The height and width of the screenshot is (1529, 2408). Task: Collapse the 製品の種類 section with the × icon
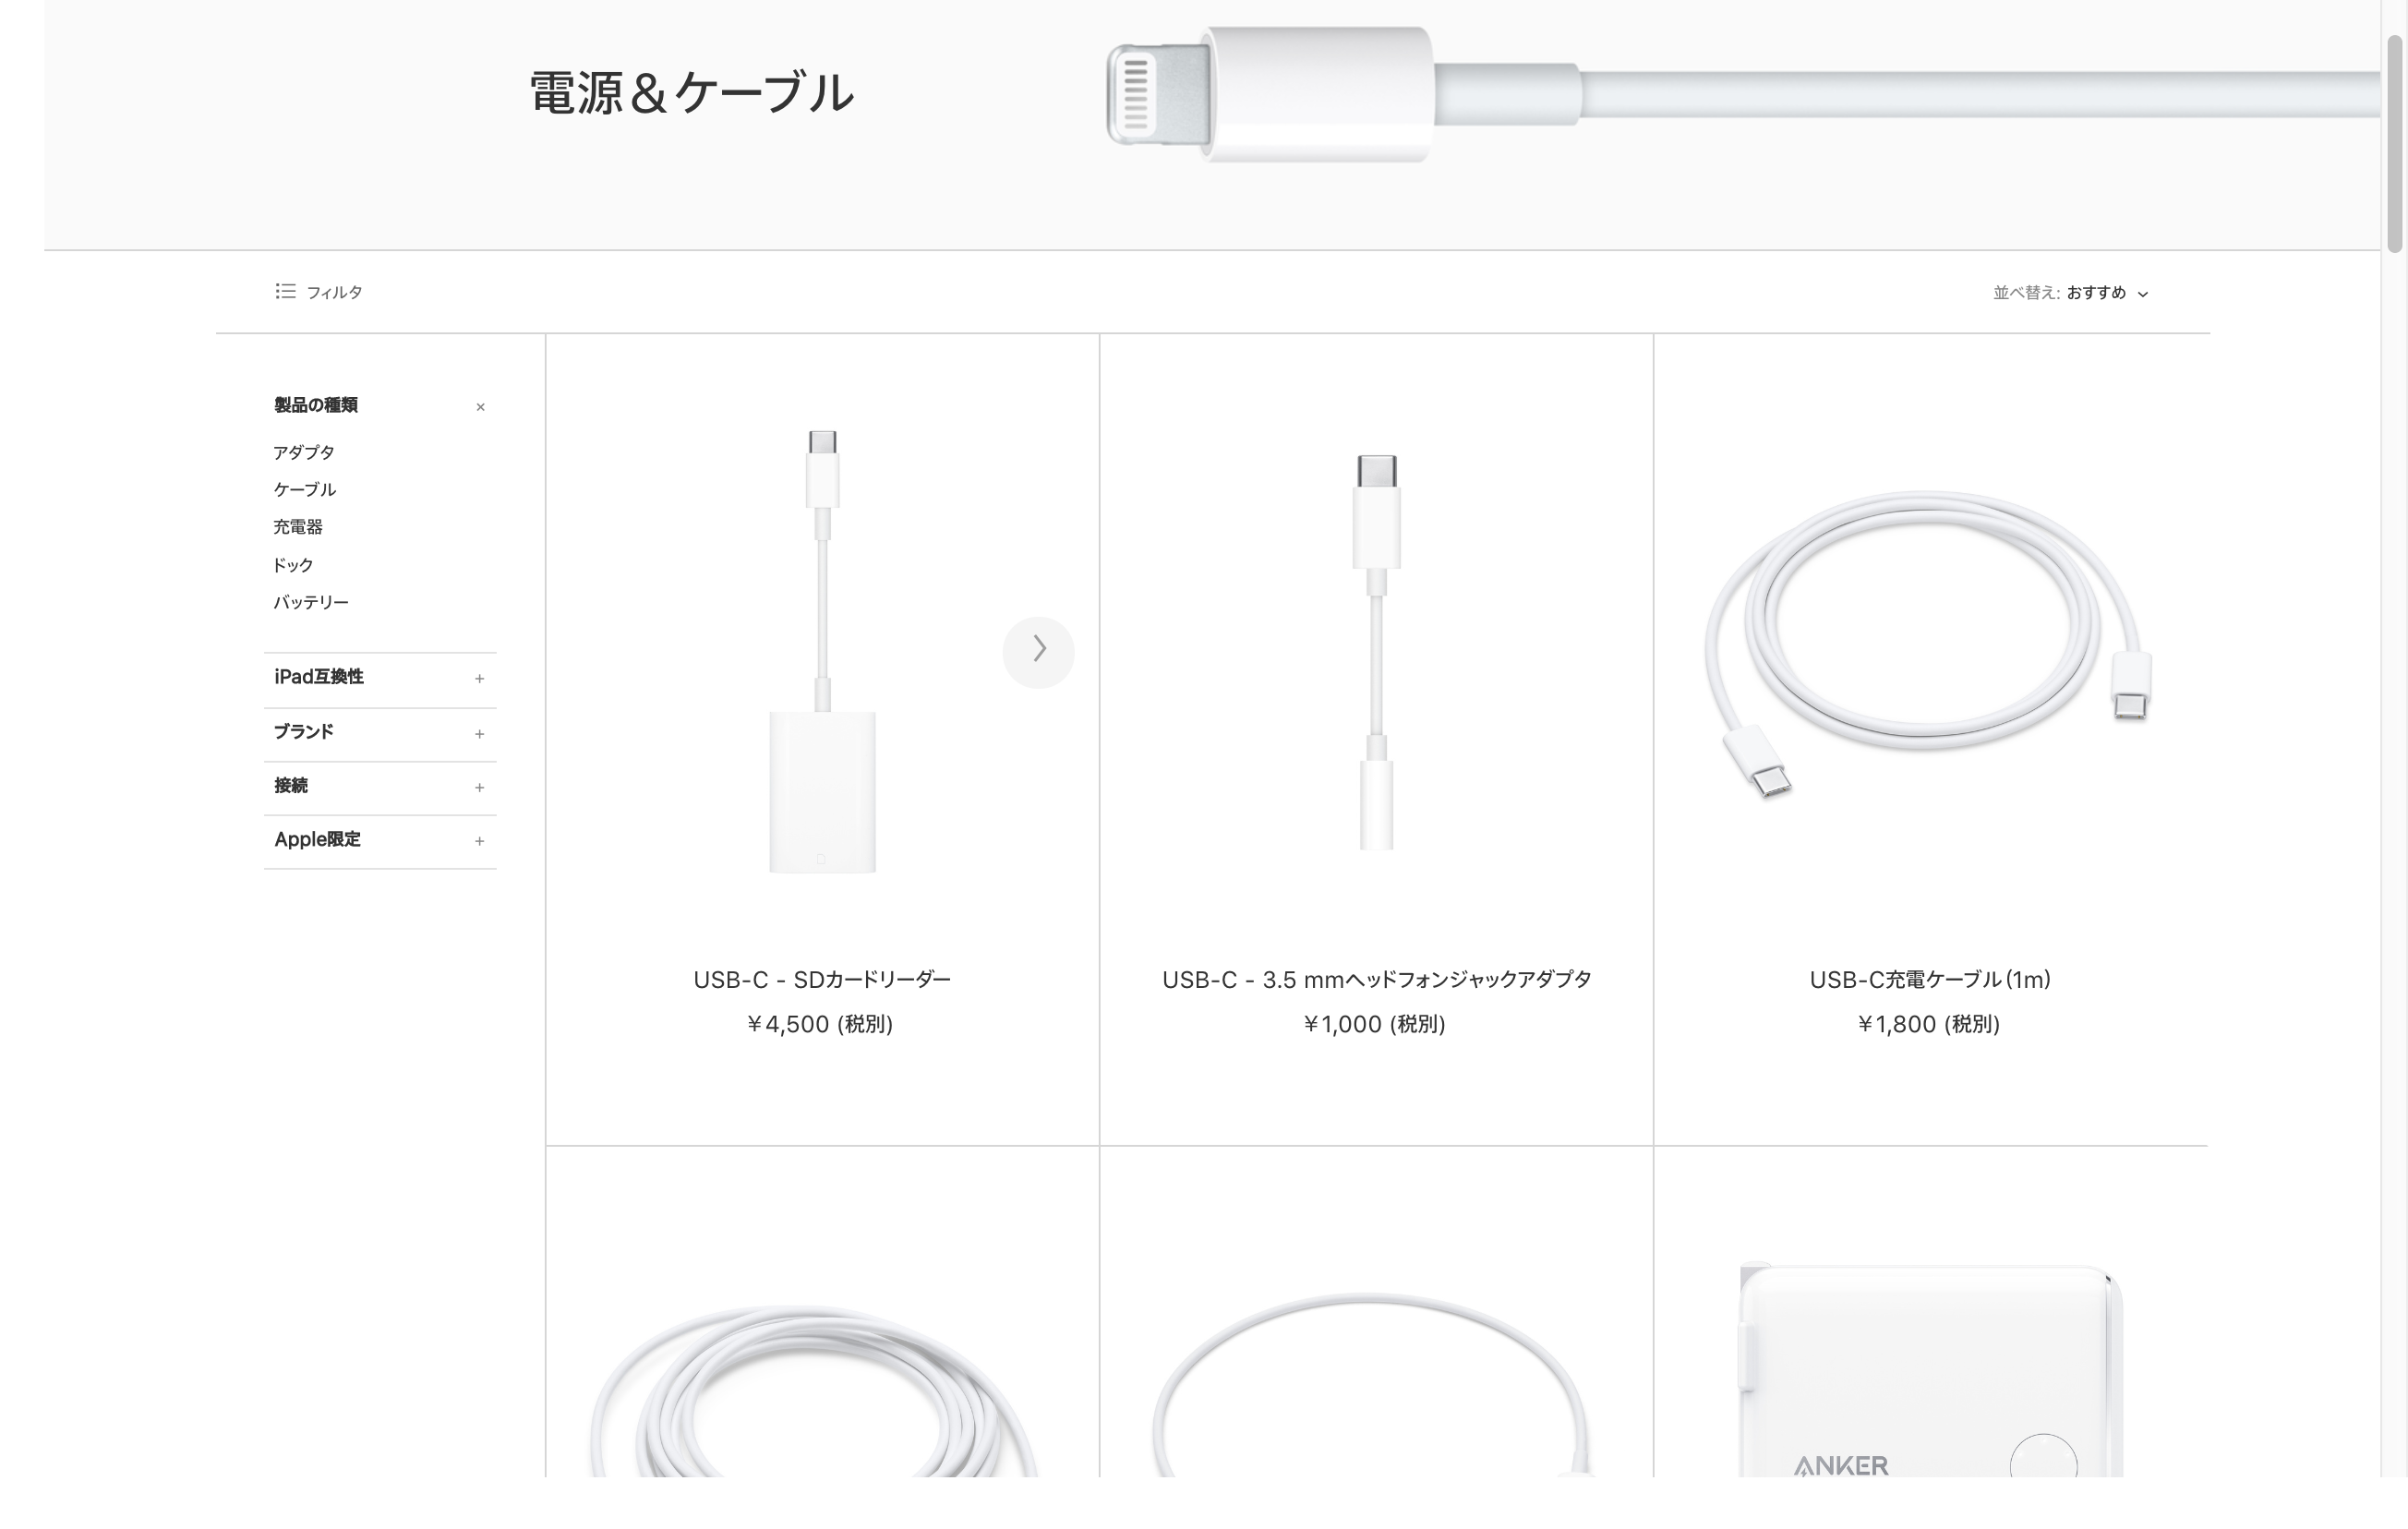(x=480, y=406)
